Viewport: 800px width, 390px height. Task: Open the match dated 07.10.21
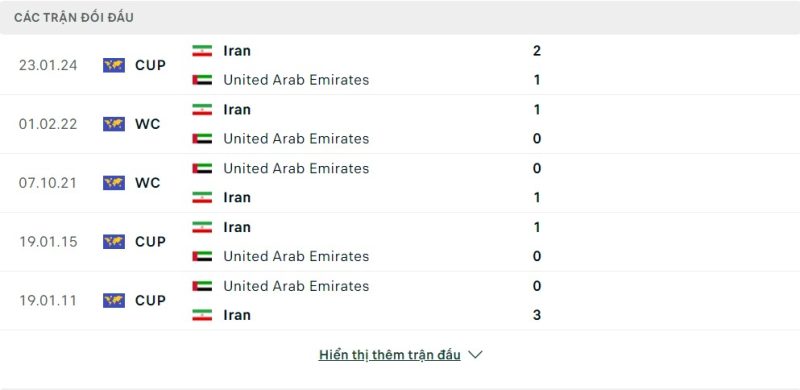click(400, 183)
